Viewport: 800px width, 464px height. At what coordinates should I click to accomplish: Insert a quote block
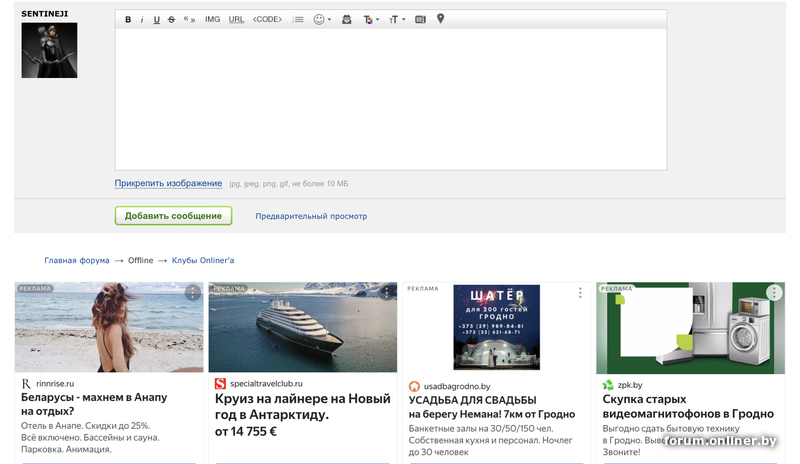(189, 19)
